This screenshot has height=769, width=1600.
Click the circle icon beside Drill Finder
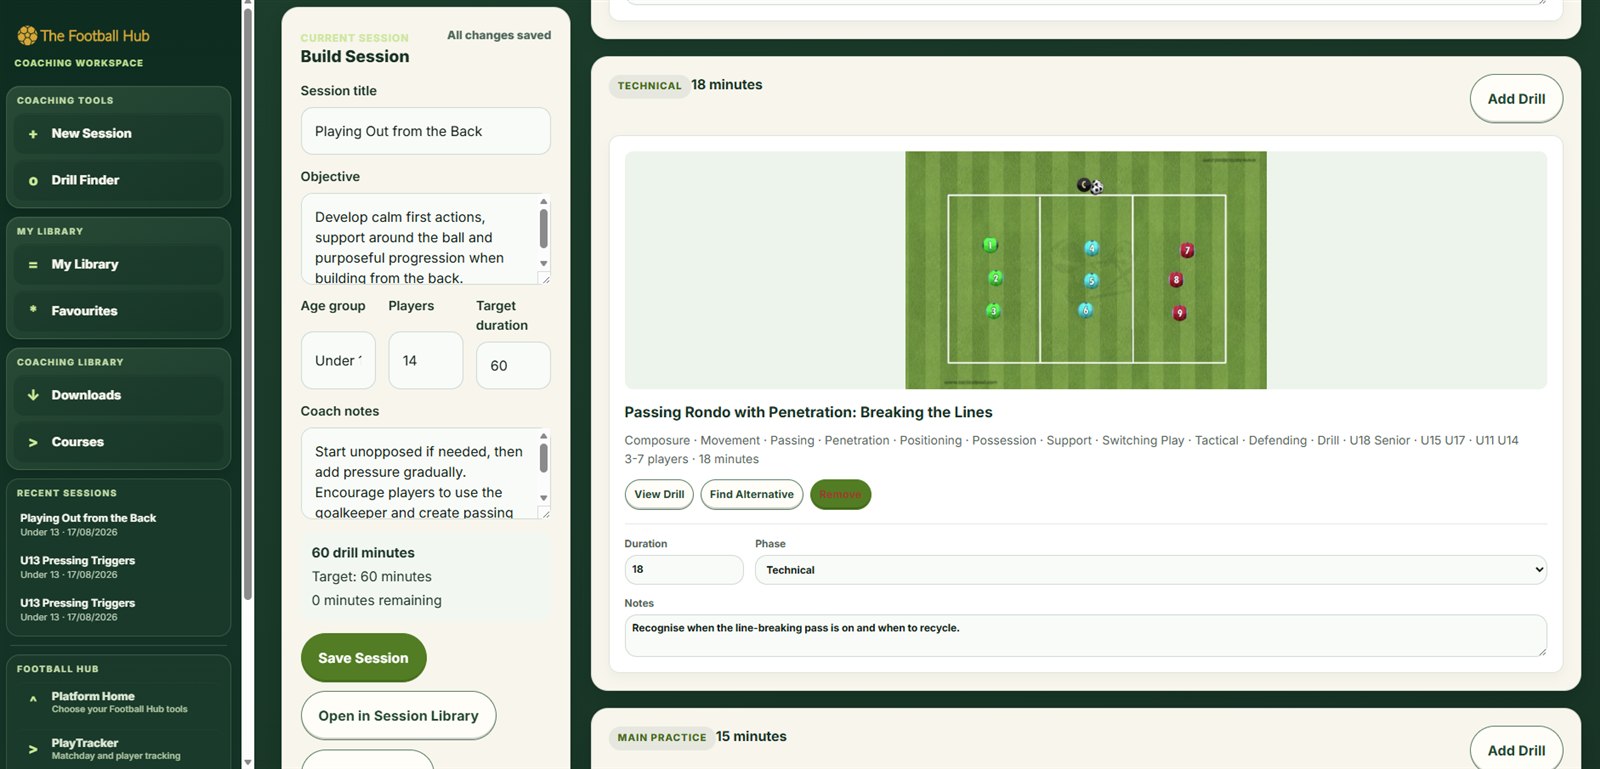[33, 181]
